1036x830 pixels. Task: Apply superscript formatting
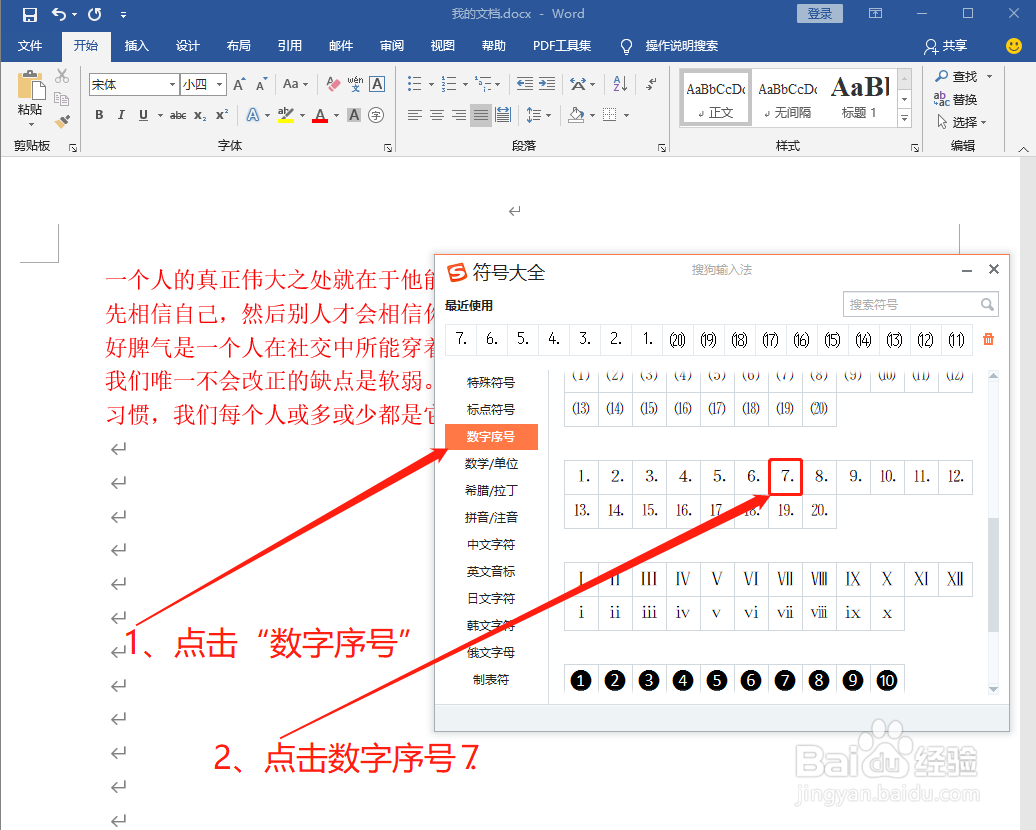pyautogui.click(x=222, y=115)
